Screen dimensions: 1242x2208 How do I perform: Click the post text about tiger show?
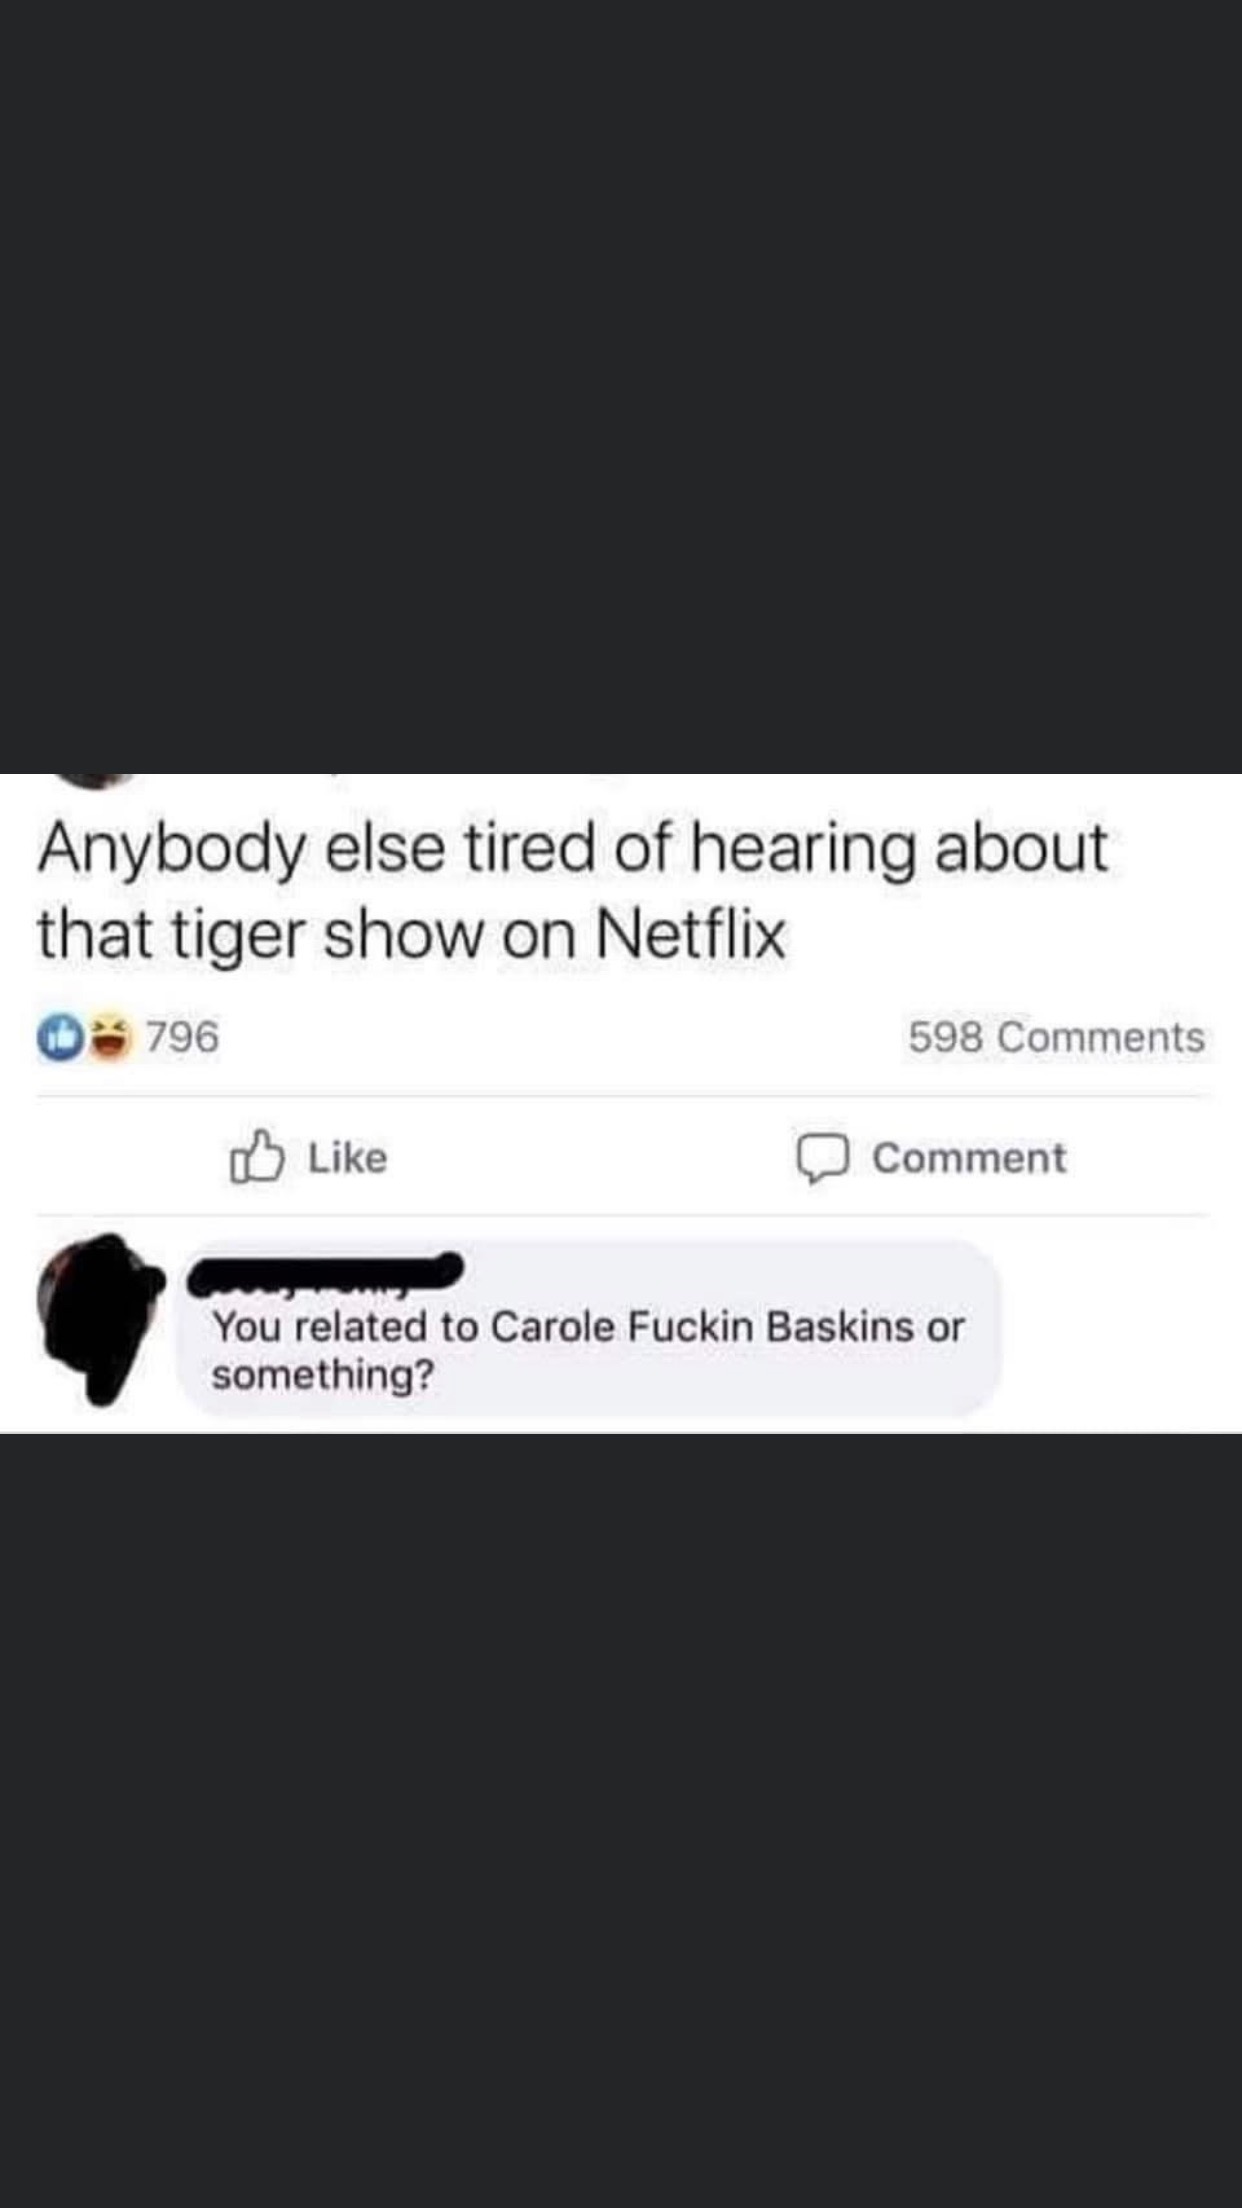572,891
